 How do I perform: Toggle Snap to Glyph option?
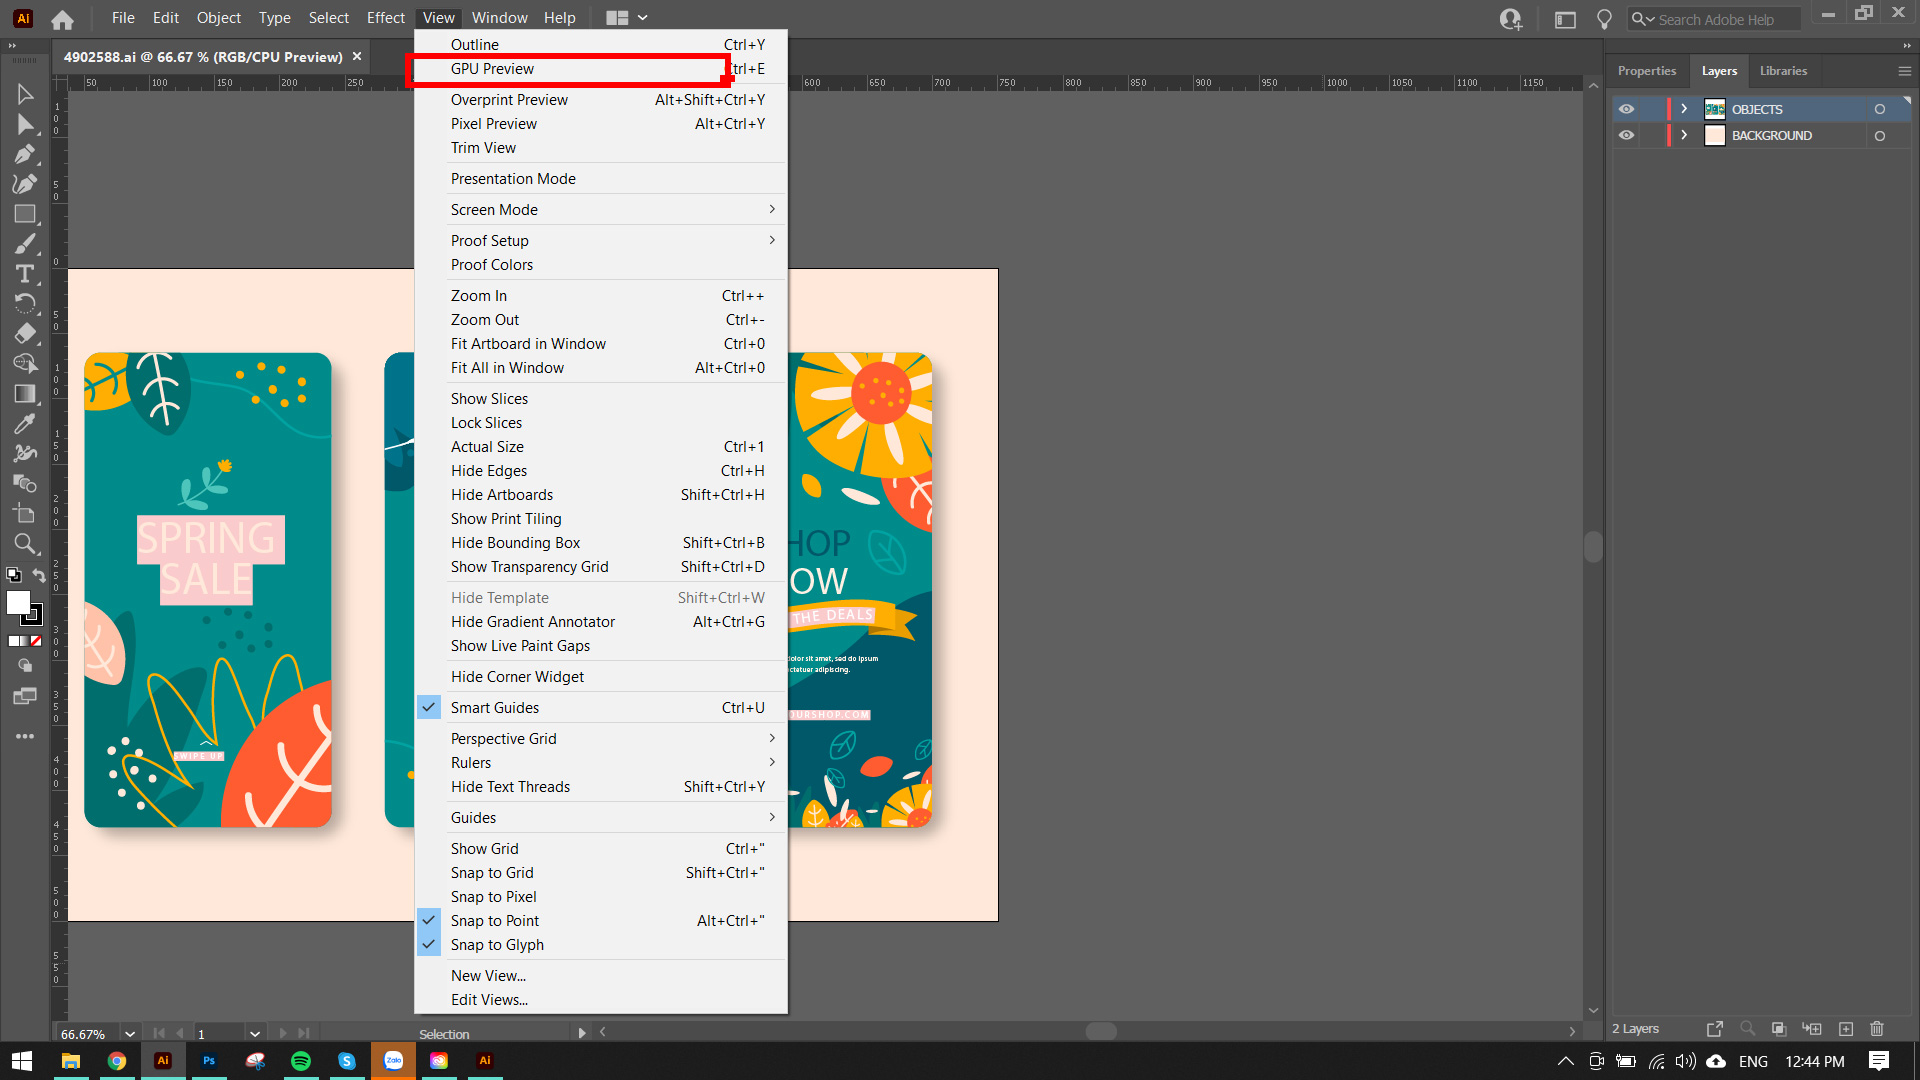coord(496,945)
